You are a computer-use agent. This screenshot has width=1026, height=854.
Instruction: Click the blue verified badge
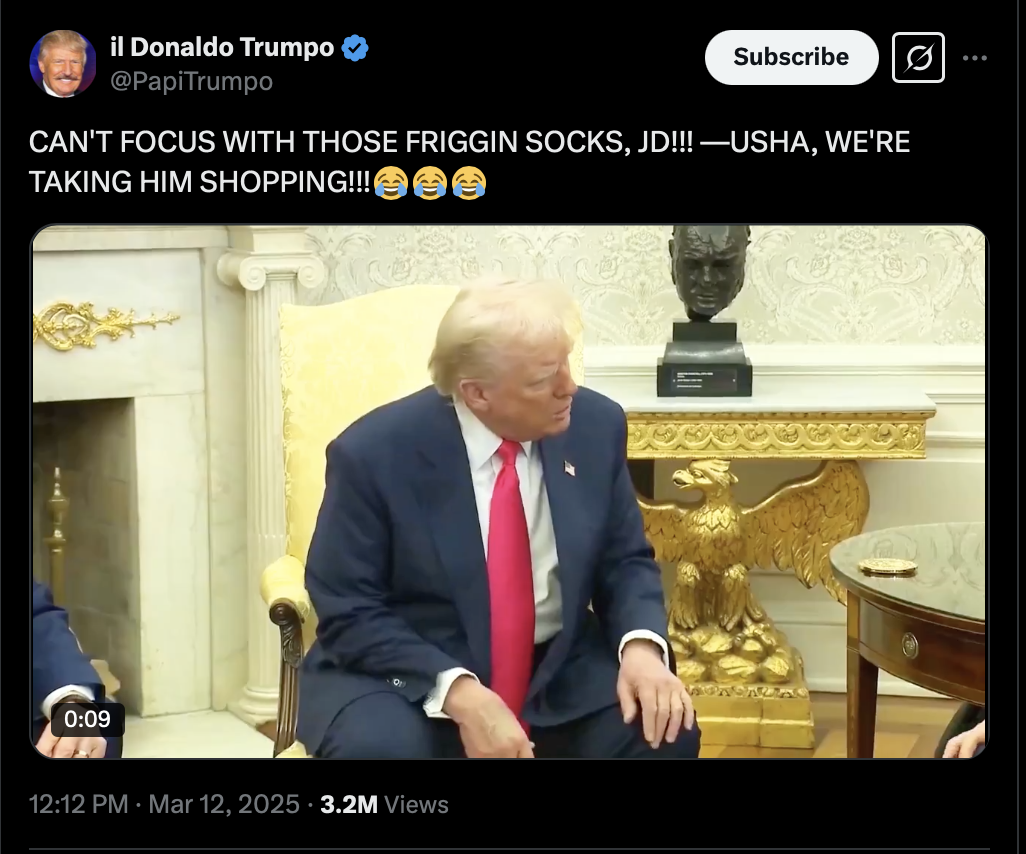(x=355, y=48)
